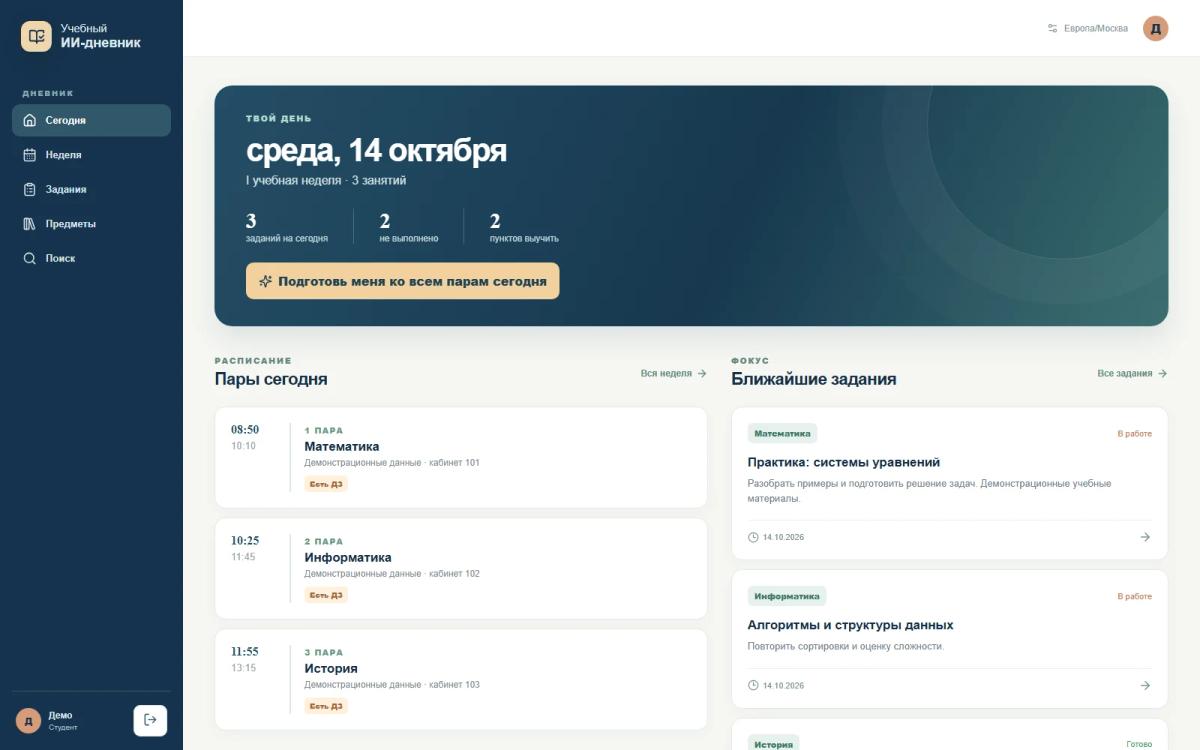Viewport: 1200px width, 750px height.
Task: Open the Все задания link
Action: point(1132,373)
